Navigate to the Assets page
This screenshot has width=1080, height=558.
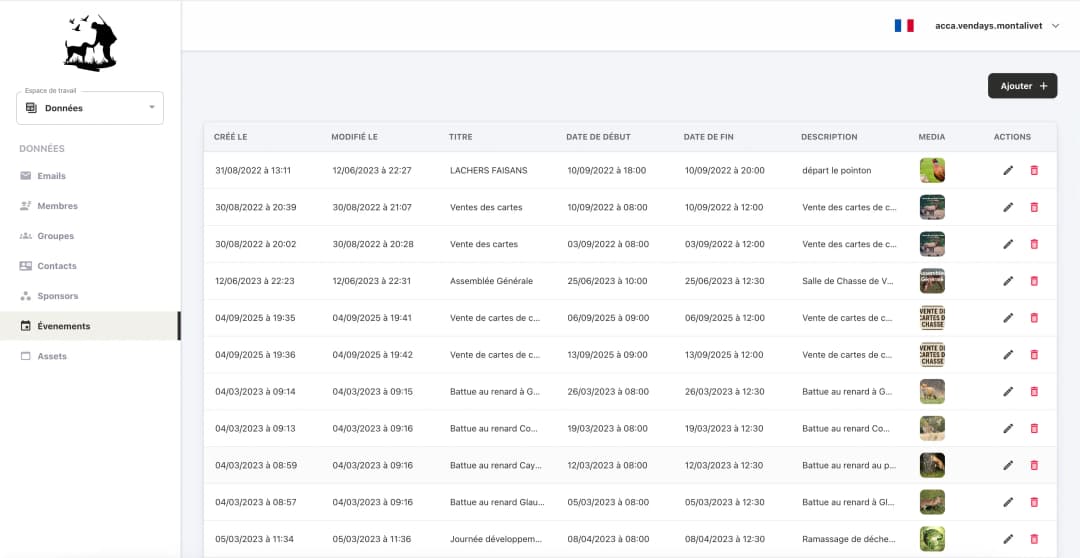coord(52,356)
